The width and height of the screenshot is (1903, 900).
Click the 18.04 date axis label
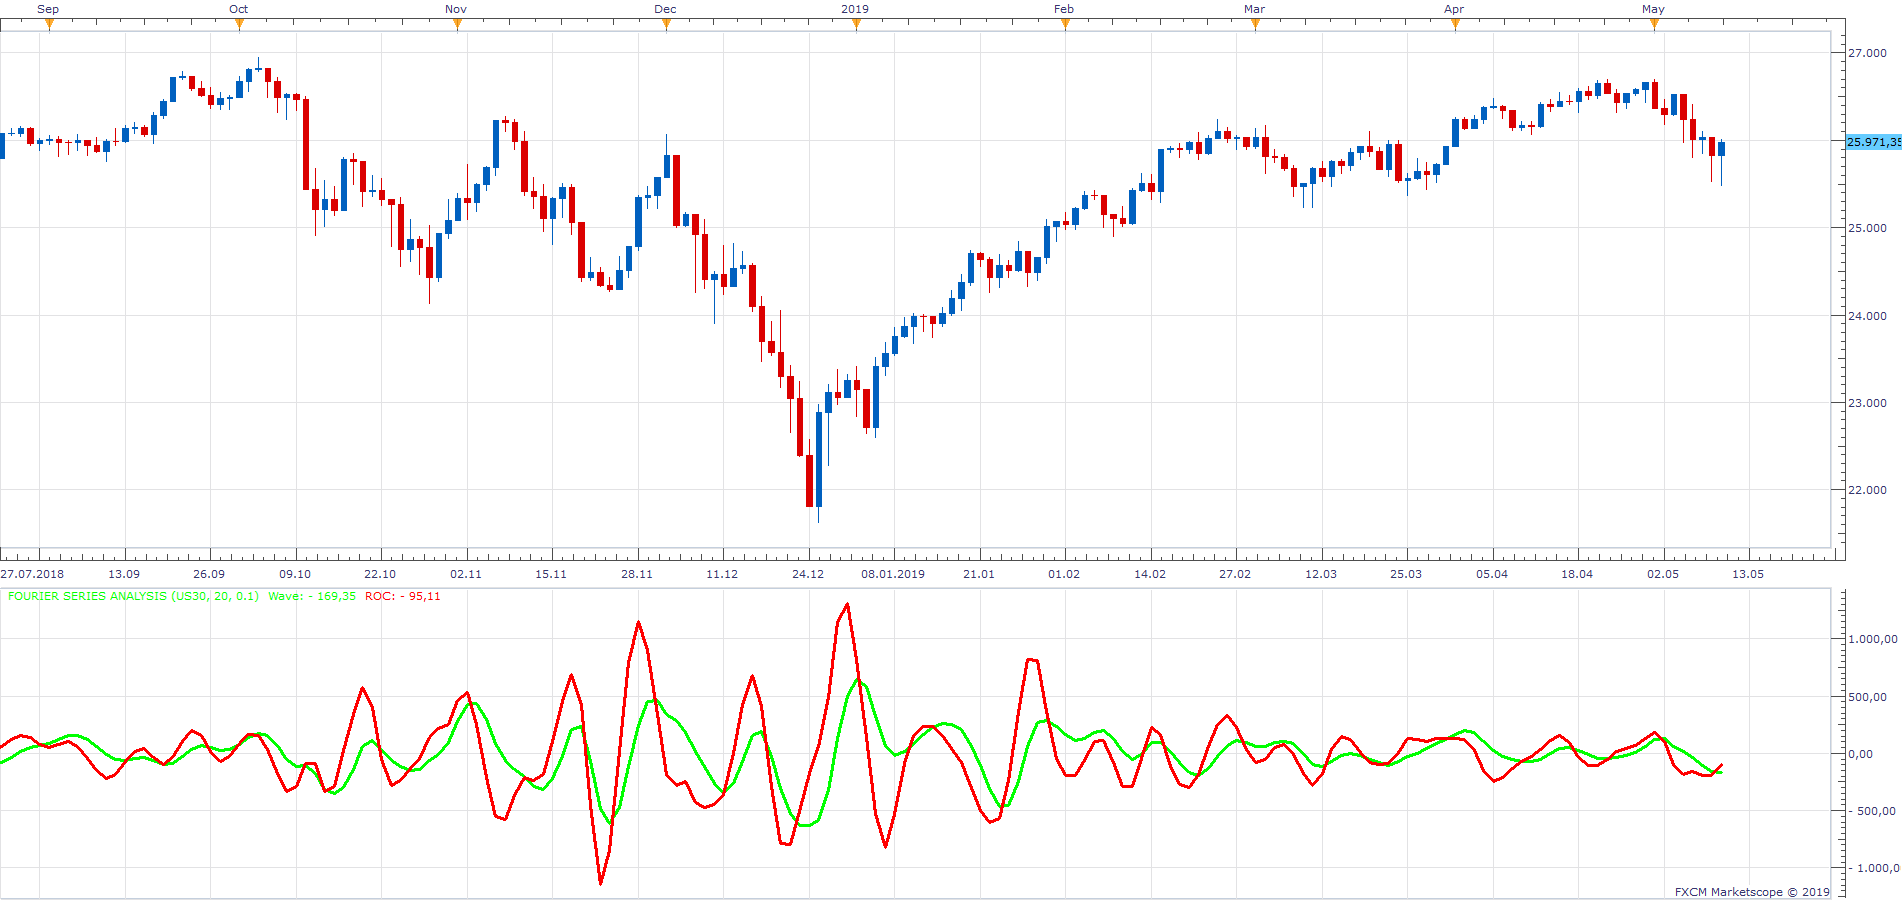(1577, 574)
